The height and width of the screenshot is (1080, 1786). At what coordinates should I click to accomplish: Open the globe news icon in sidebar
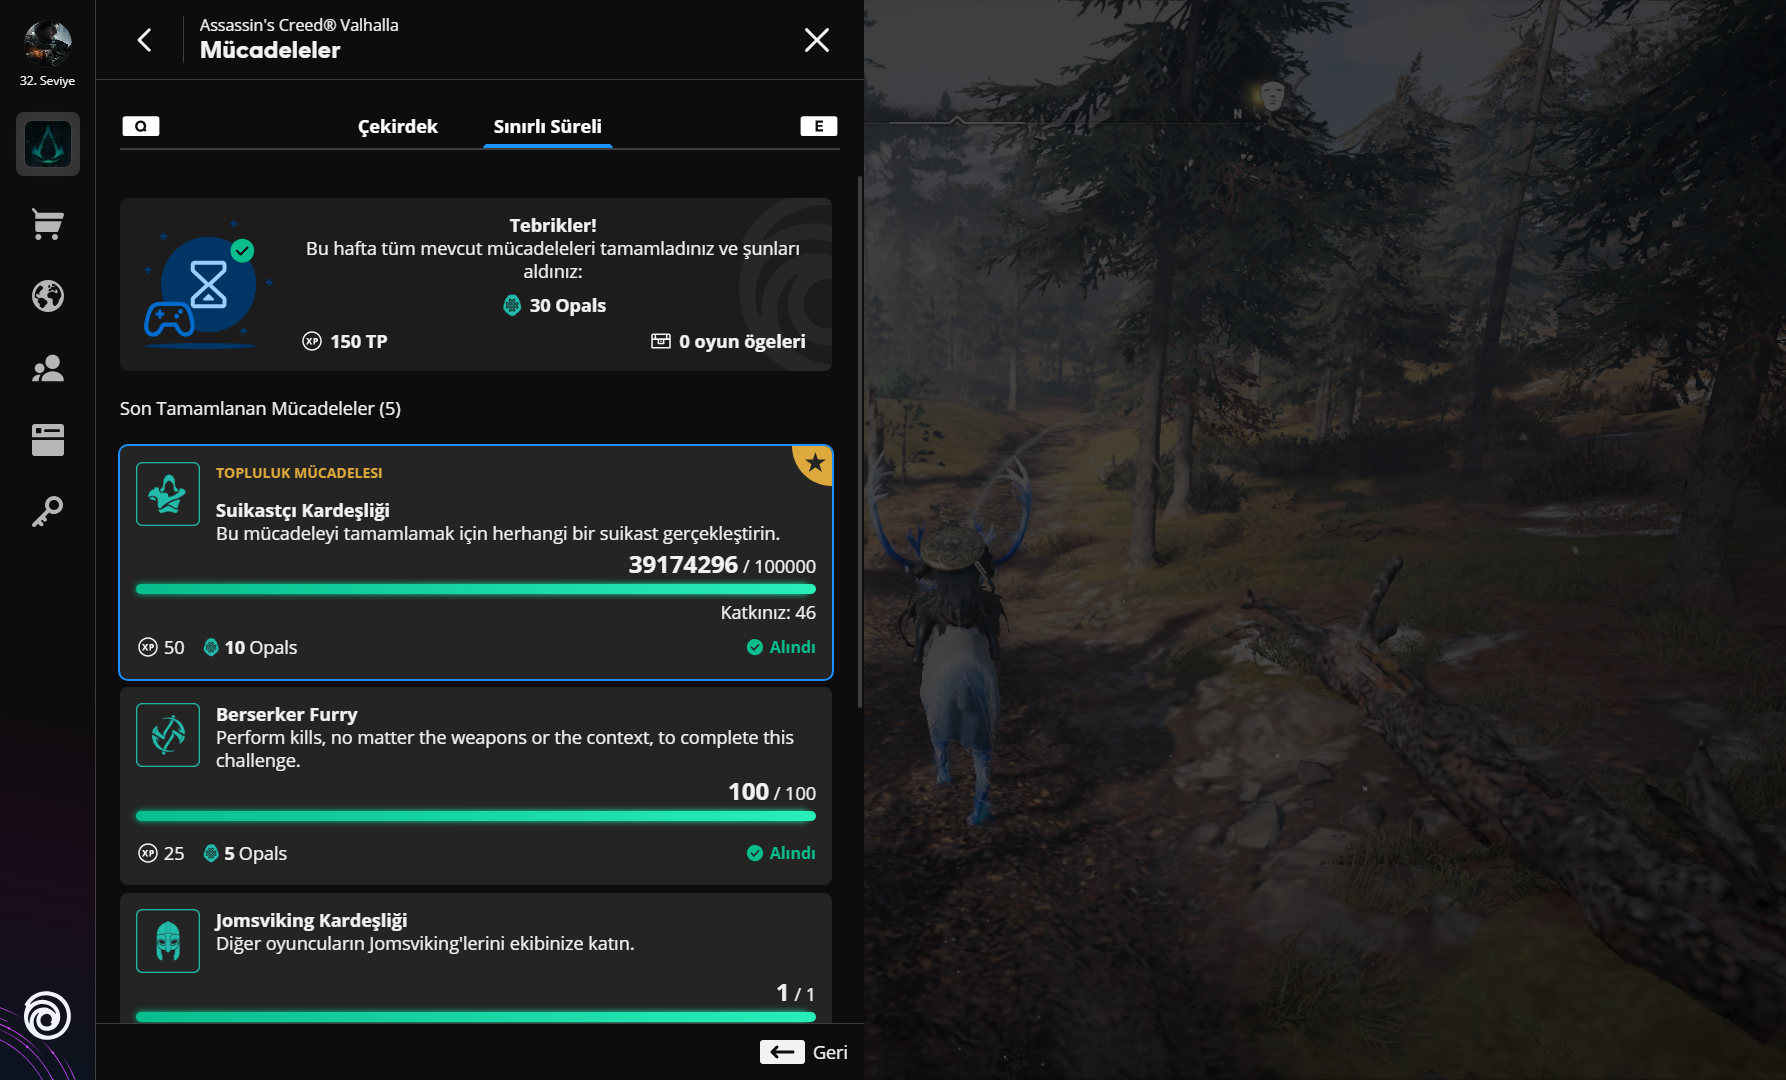coord(48,296)
